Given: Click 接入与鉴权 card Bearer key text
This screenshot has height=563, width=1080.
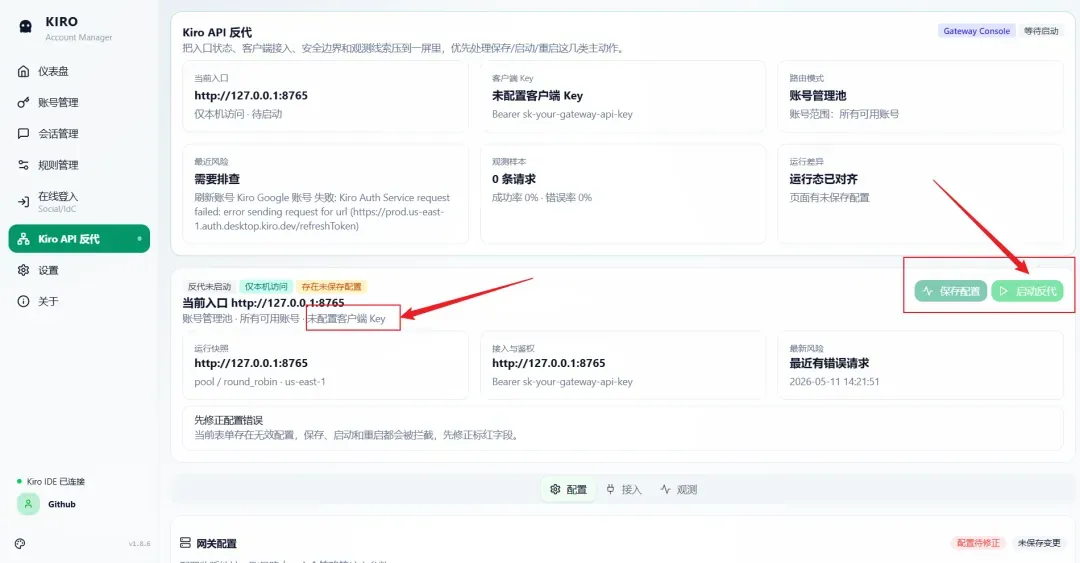Looking at the screenshot, I should click(x=562, y=382).
